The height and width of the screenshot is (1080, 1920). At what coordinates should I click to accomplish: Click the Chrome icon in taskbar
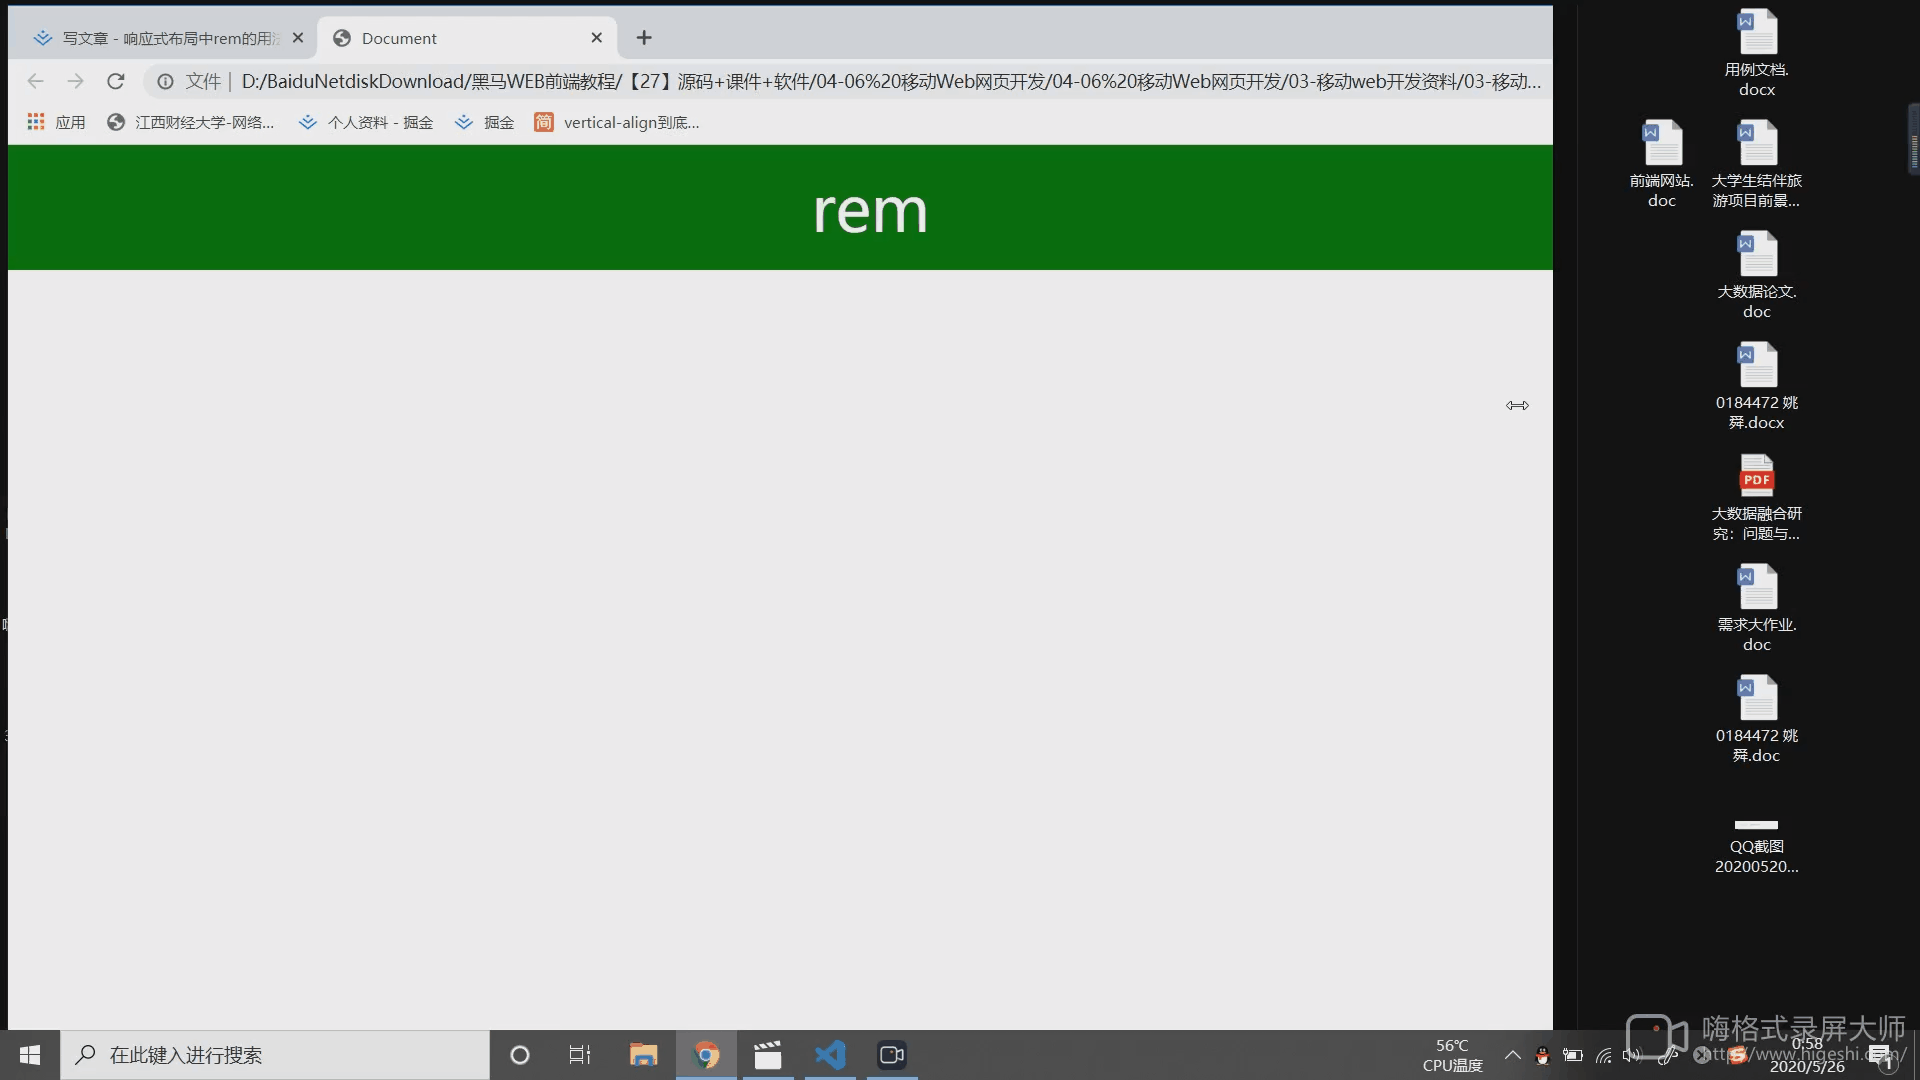tap(706, 1055)
